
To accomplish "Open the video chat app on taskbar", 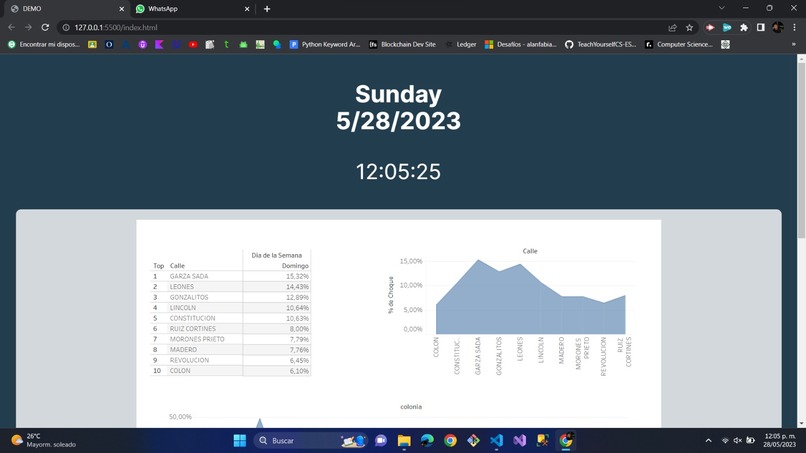I will coord(381,441).
